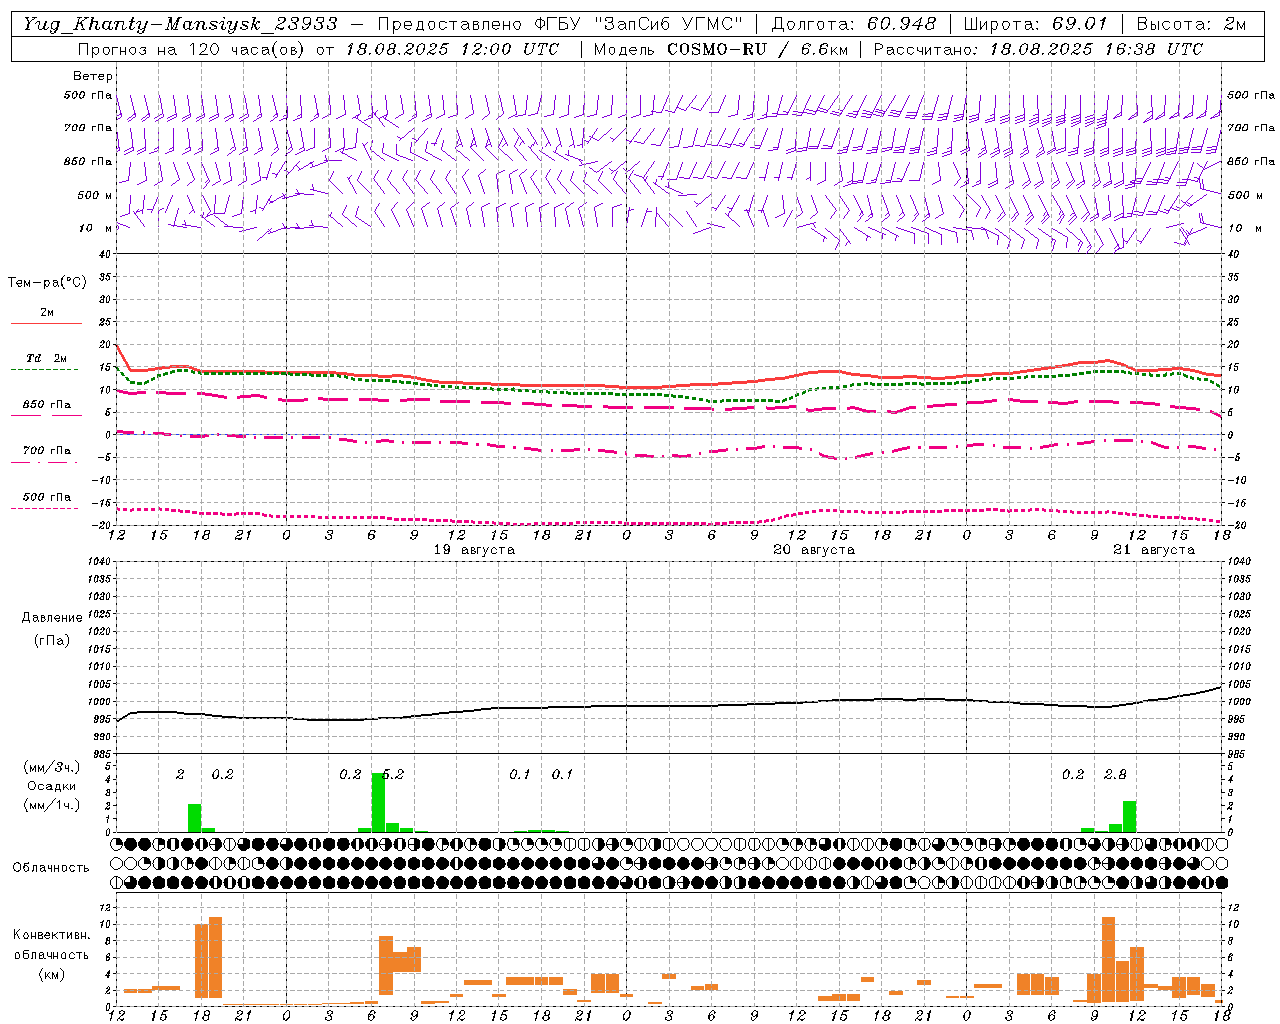The width and height of the screenshot is (1280, 1024).
Task: Click the 'Рассчитано: 18.08.2025 16:38 UTC' timestamp
Action: (1038, 49)
